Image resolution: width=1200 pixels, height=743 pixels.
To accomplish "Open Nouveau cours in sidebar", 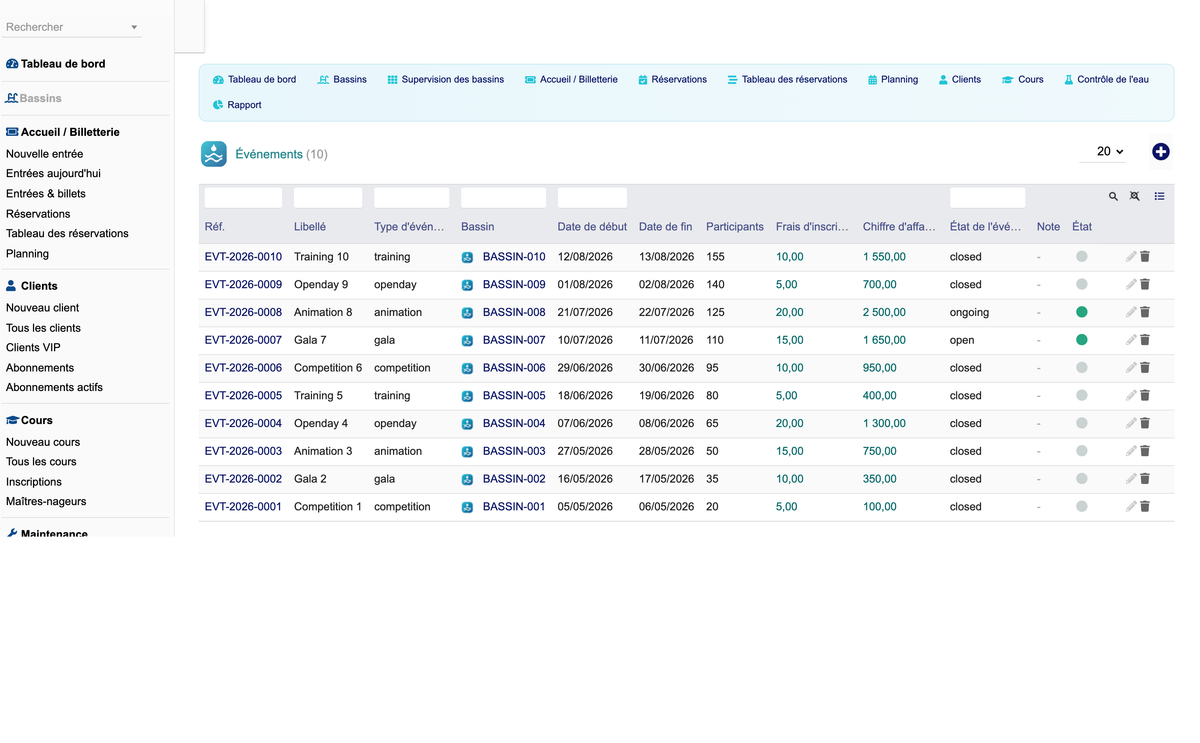I will pos(43,442).
